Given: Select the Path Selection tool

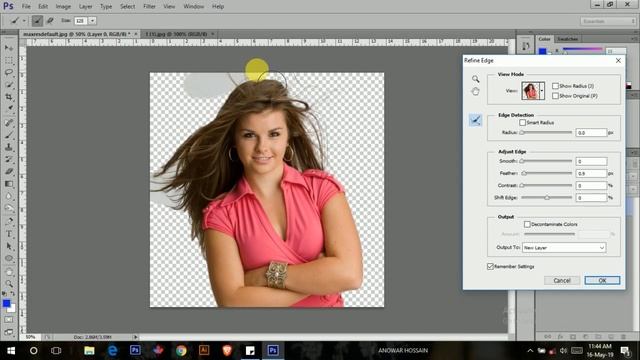Looking at the screenshot, I should pos(9,247).
